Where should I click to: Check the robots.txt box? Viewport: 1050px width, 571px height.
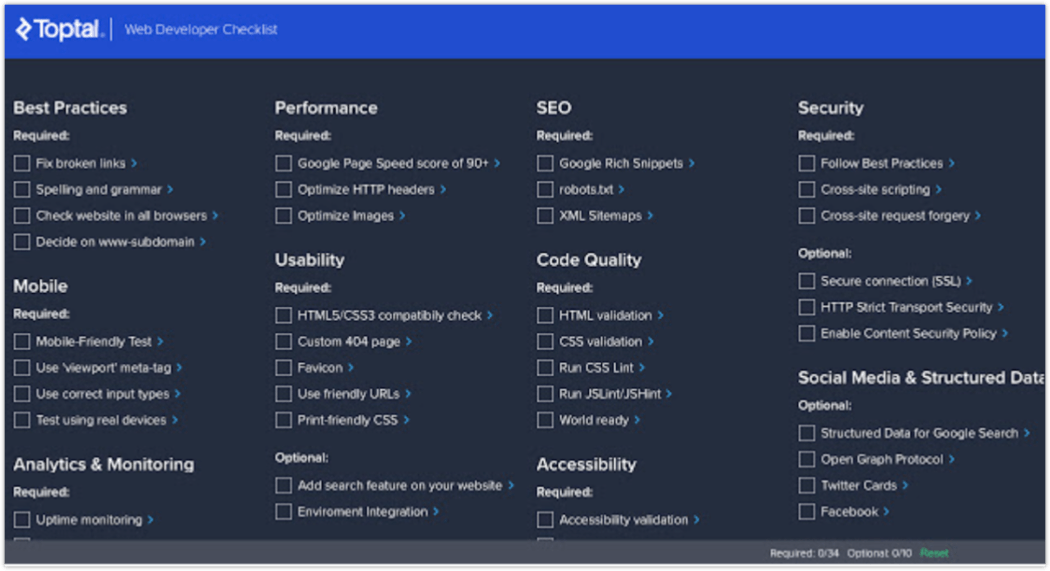point(545,189)
